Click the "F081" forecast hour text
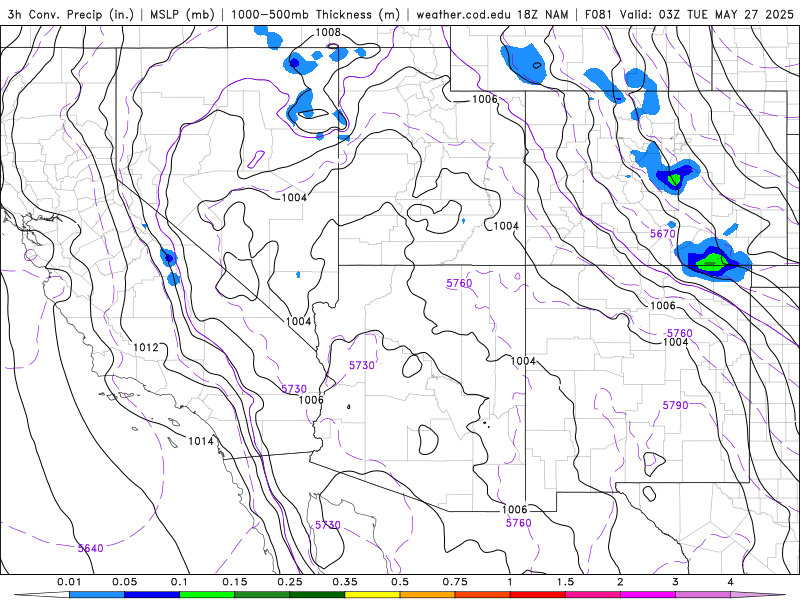The height and width of the screenshot is (600, 800). tap(598, 14)
